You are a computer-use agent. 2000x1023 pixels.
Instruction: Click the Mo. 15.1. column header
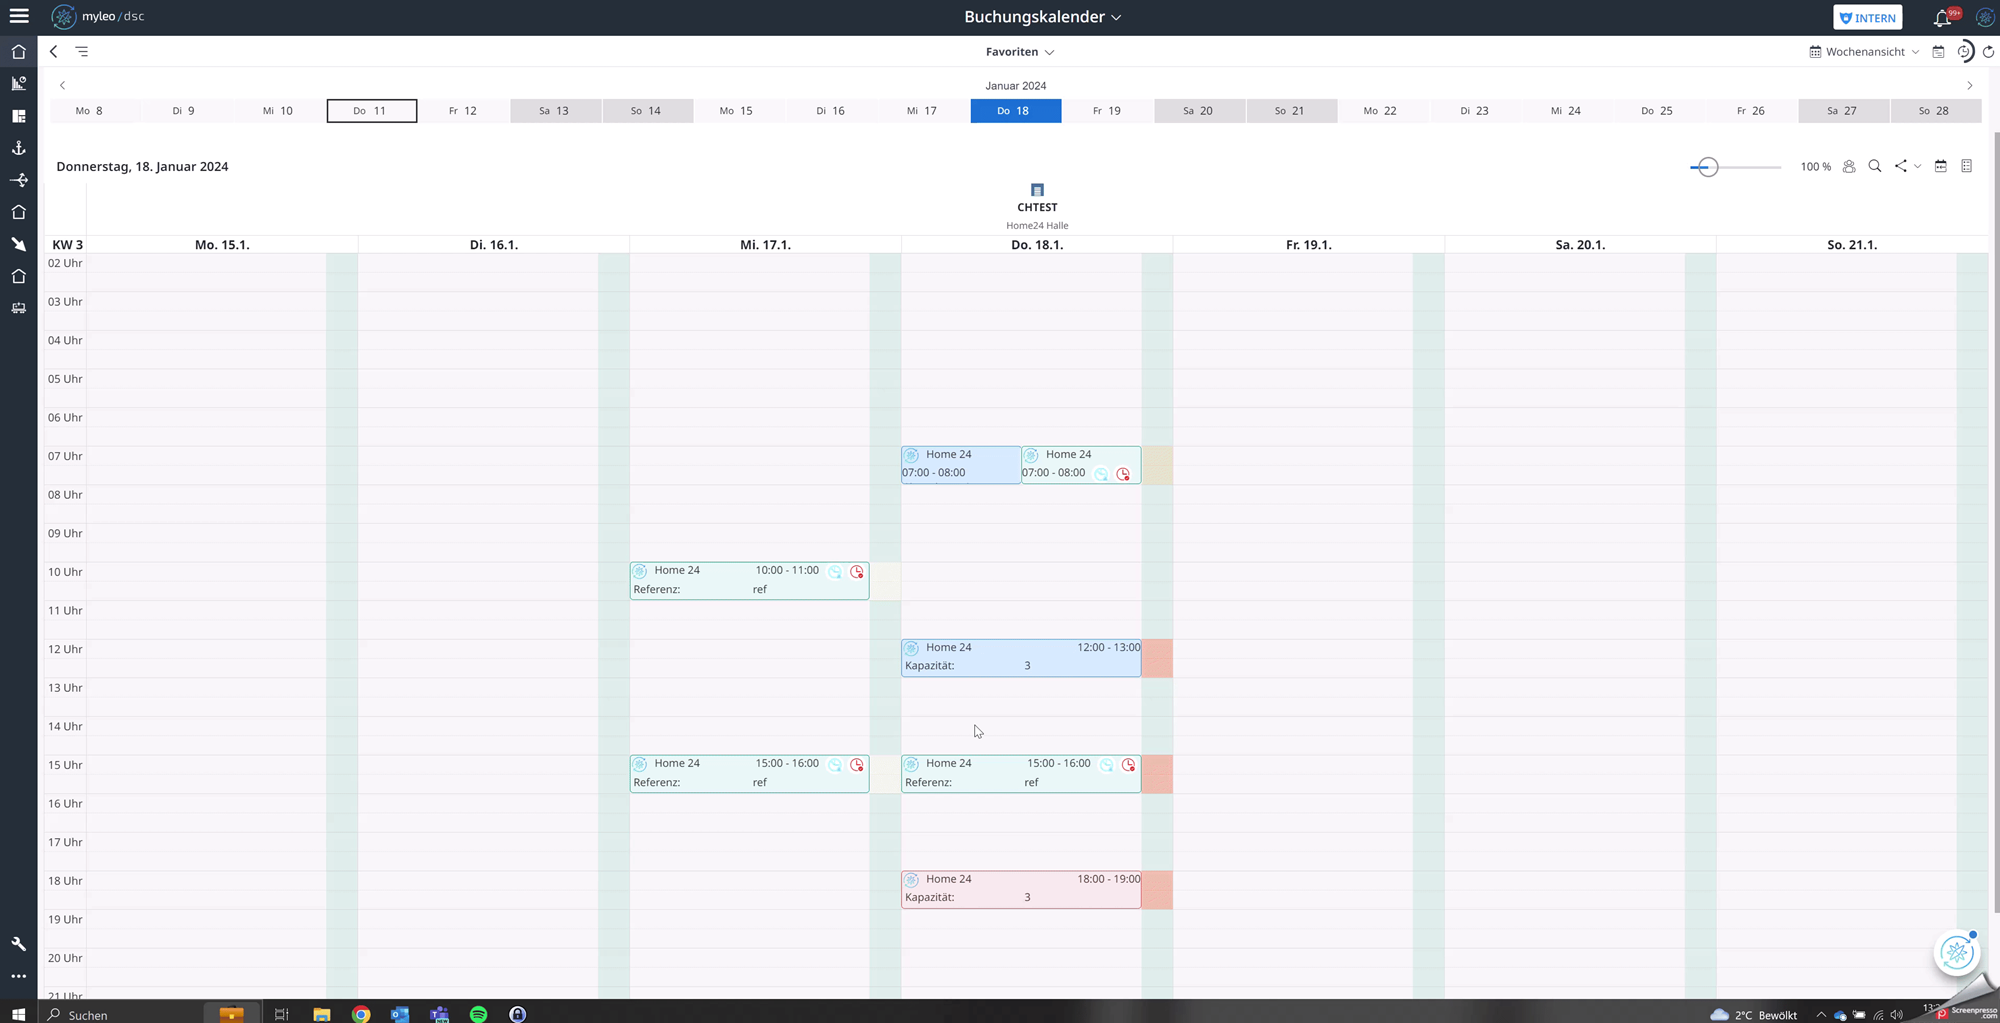click(222, 245)
